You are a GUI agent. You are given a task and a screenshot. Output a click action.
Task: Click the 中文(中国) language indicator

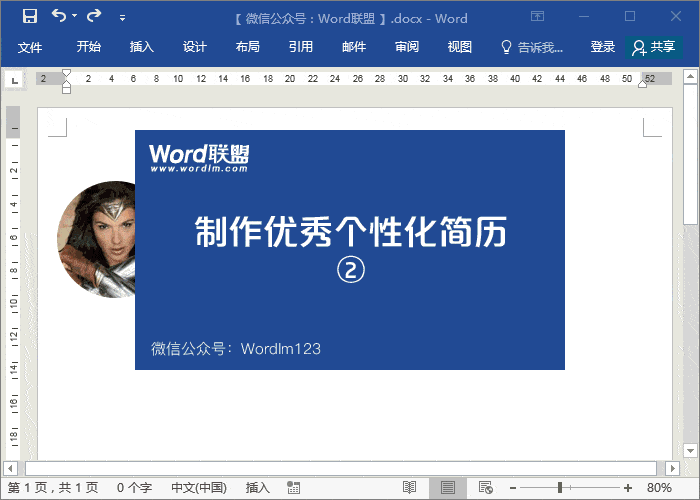click(x=199, y=488)
